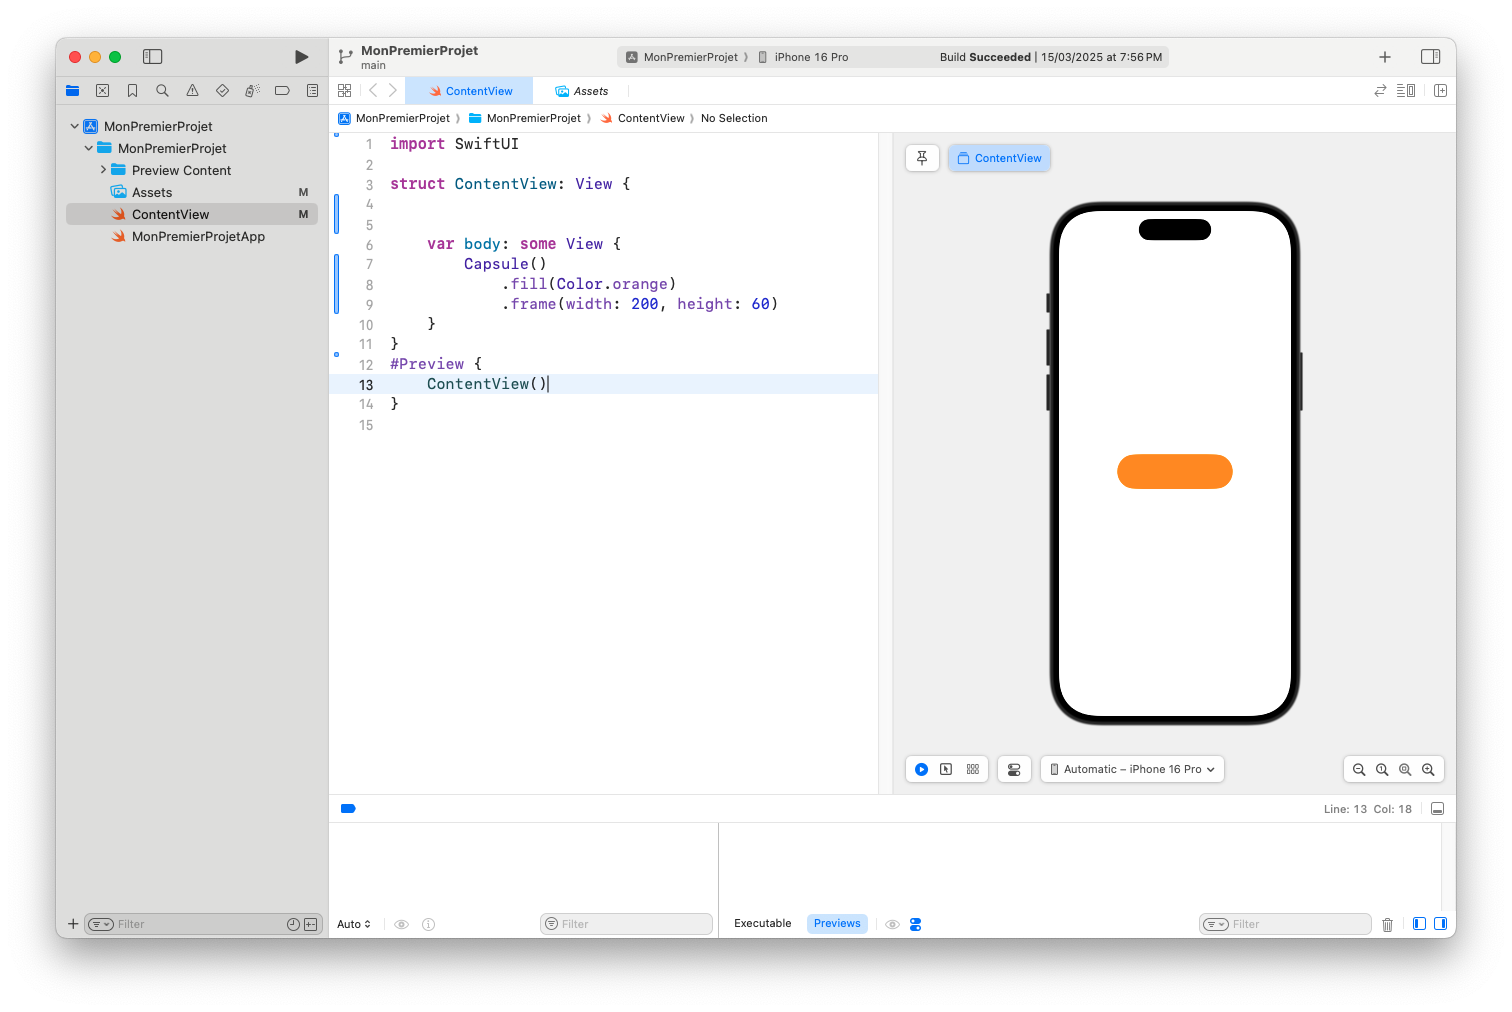The width and height of the screenshot is (1512, 1012).
Task: Open the Breakpoint navigator
Action: tap(282, 91)
